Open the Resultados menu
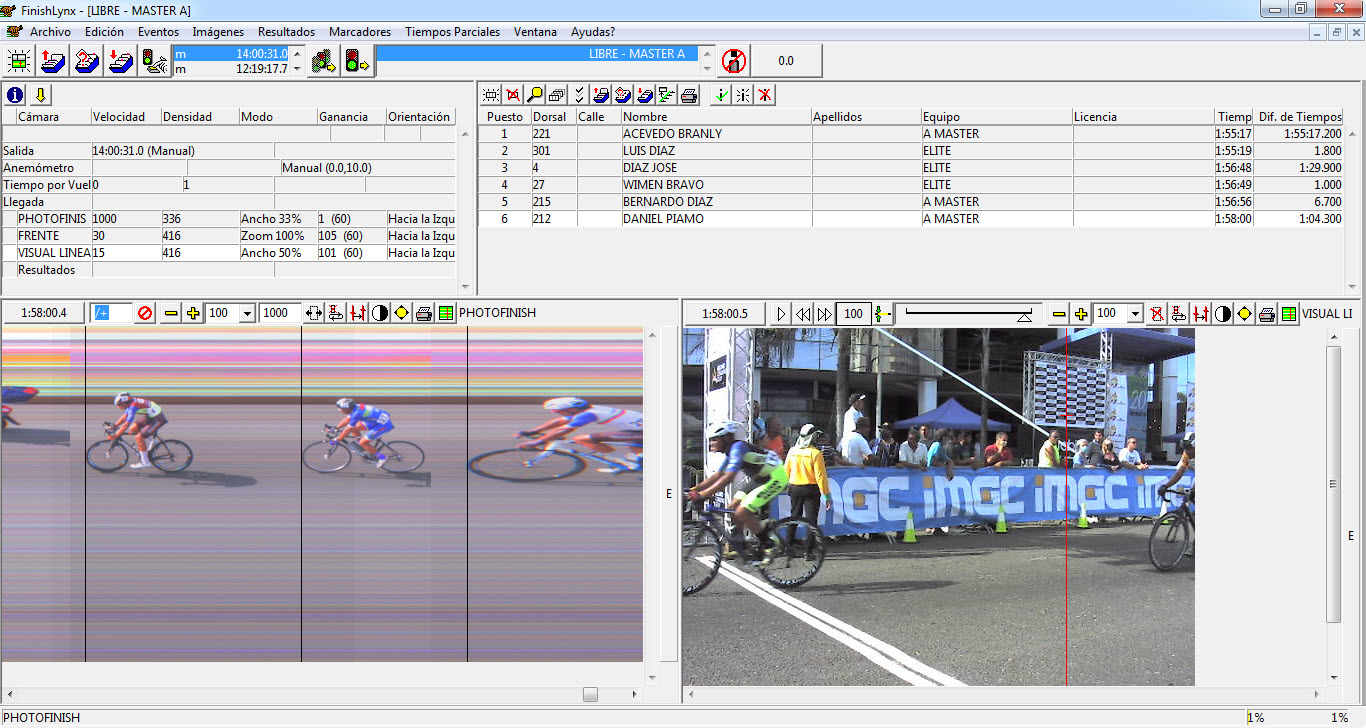Screen dimensions: 1366x728 (x=286, y=32)
